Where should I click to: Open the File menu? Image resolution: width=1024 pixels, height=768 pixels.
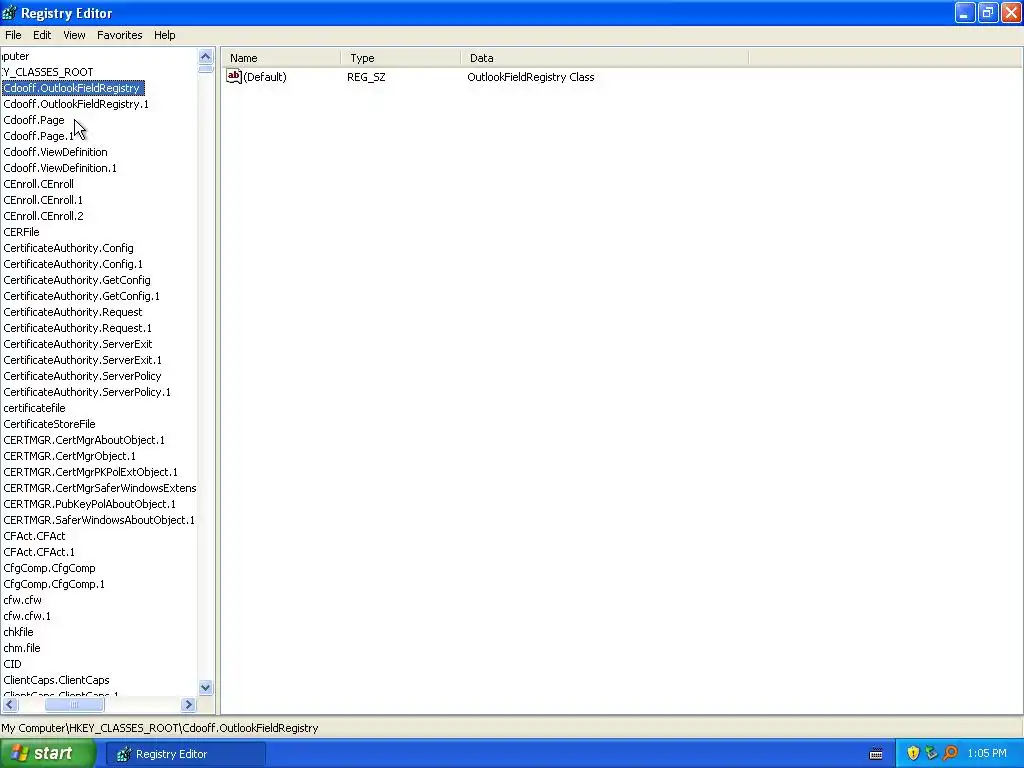(x=13, y=35)
